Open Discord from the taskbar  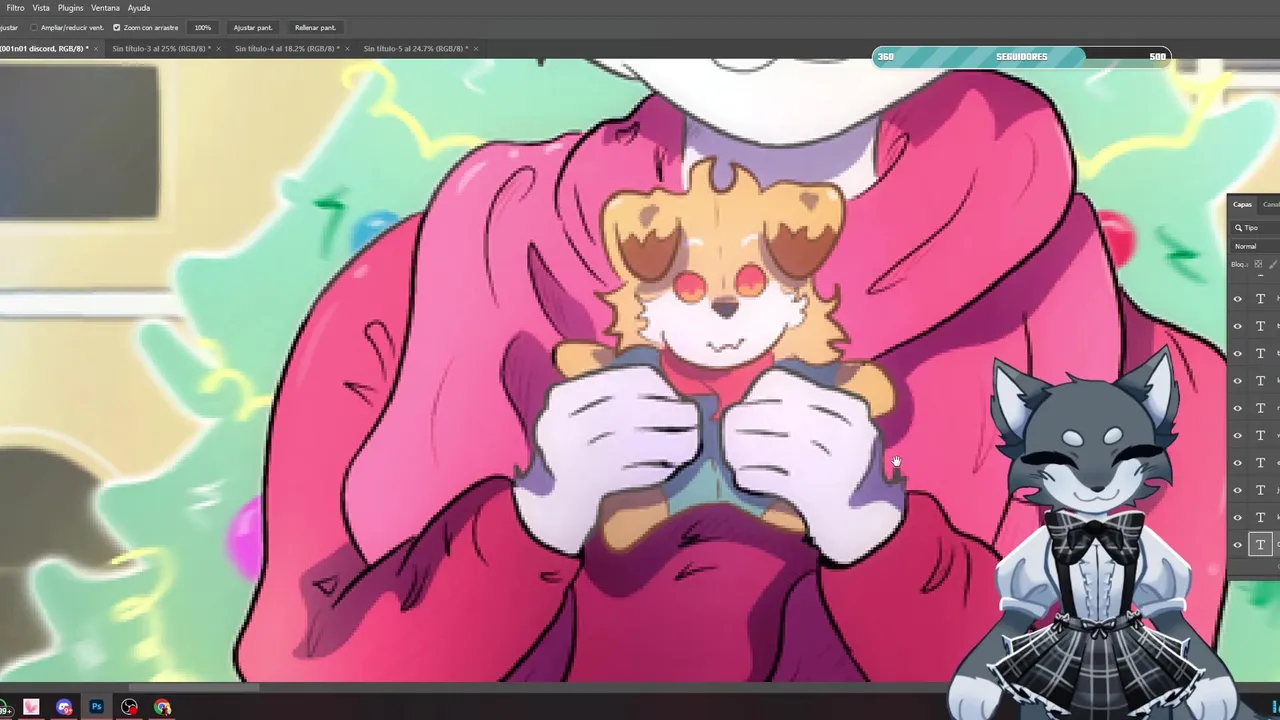click(x=64, y=707)
